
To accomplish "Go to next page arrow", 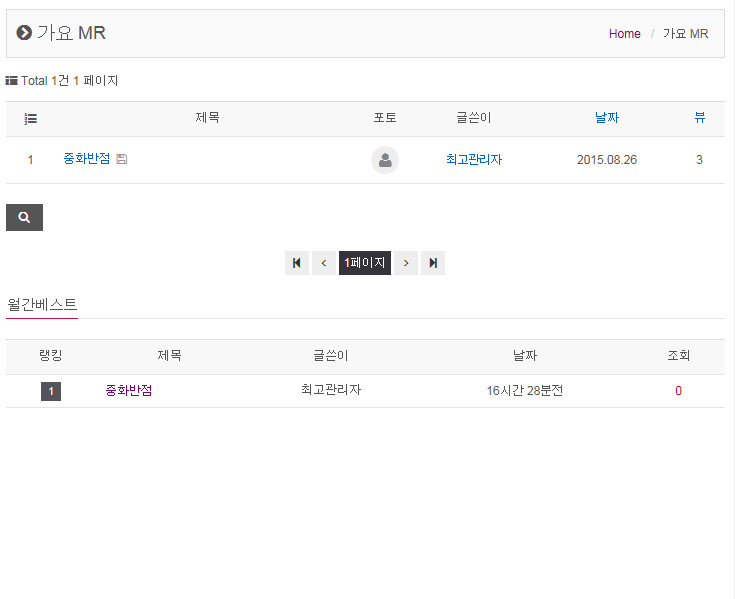I will [x=406, y=263].
